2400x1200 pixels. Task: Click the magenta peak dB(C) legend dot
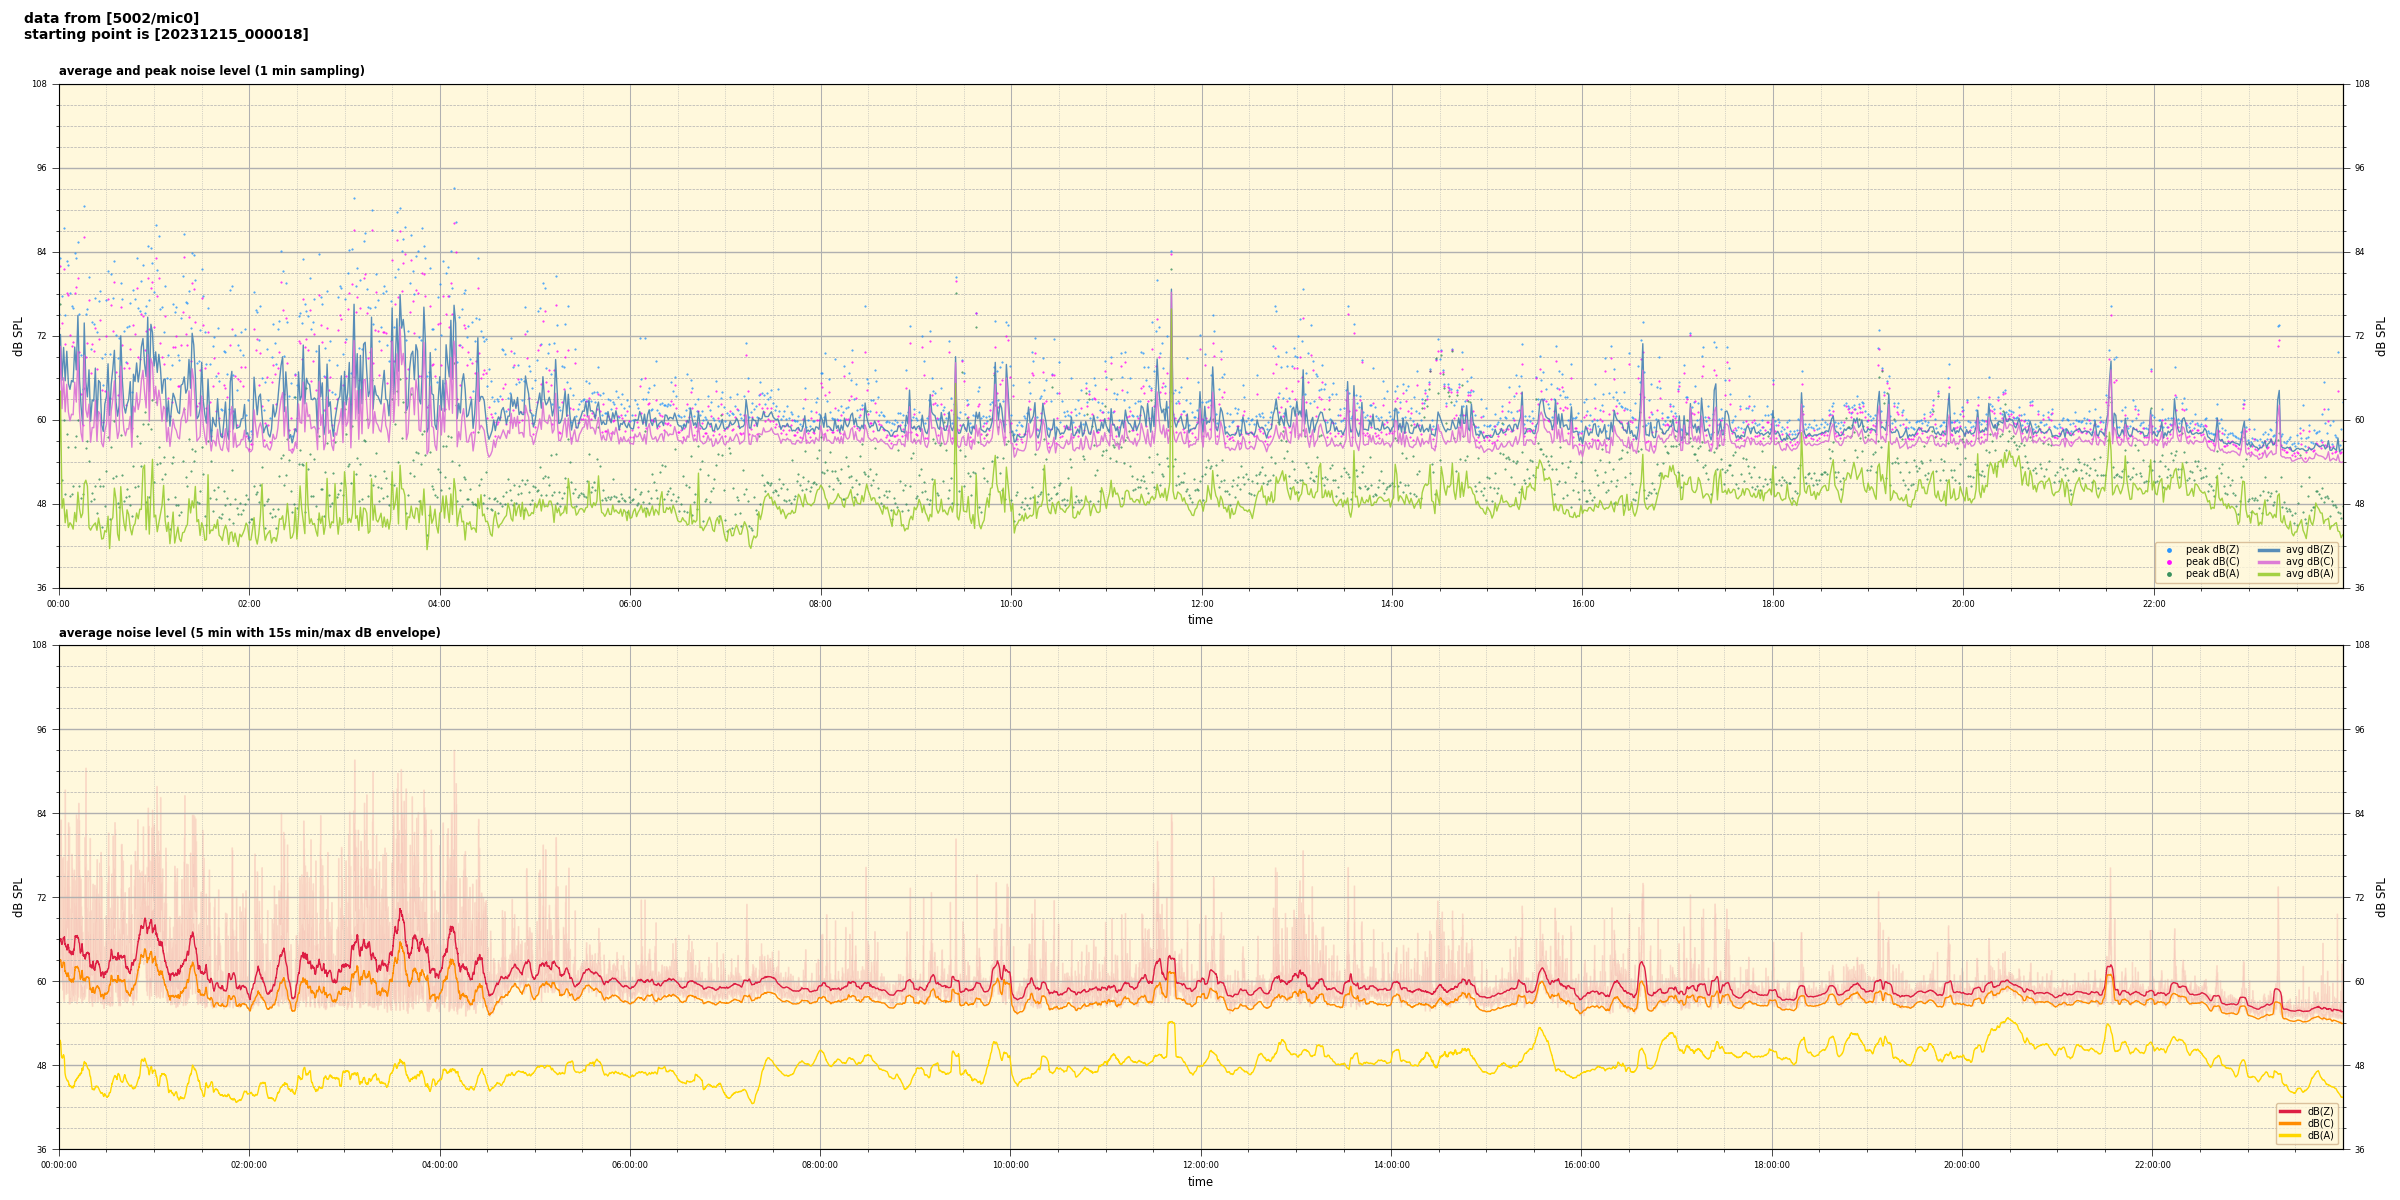(x=2169, y=562)
